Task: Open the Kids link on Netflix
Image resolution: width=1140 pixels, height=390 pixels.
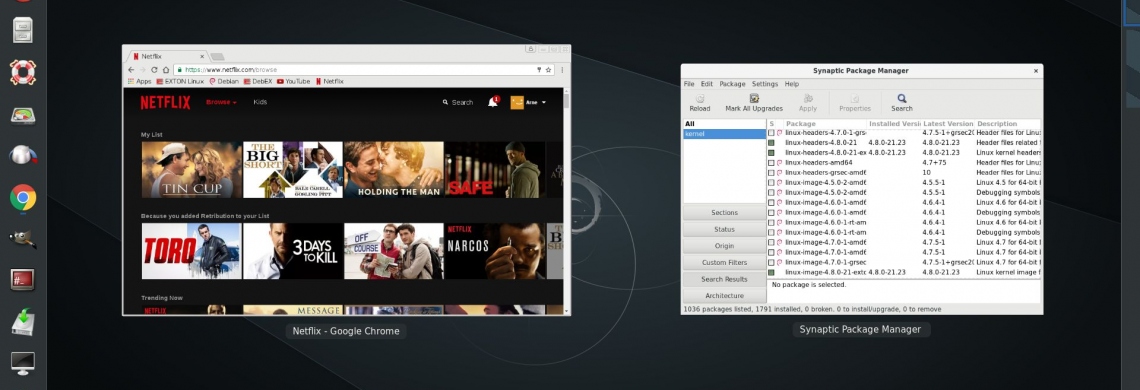Action: 260,103
